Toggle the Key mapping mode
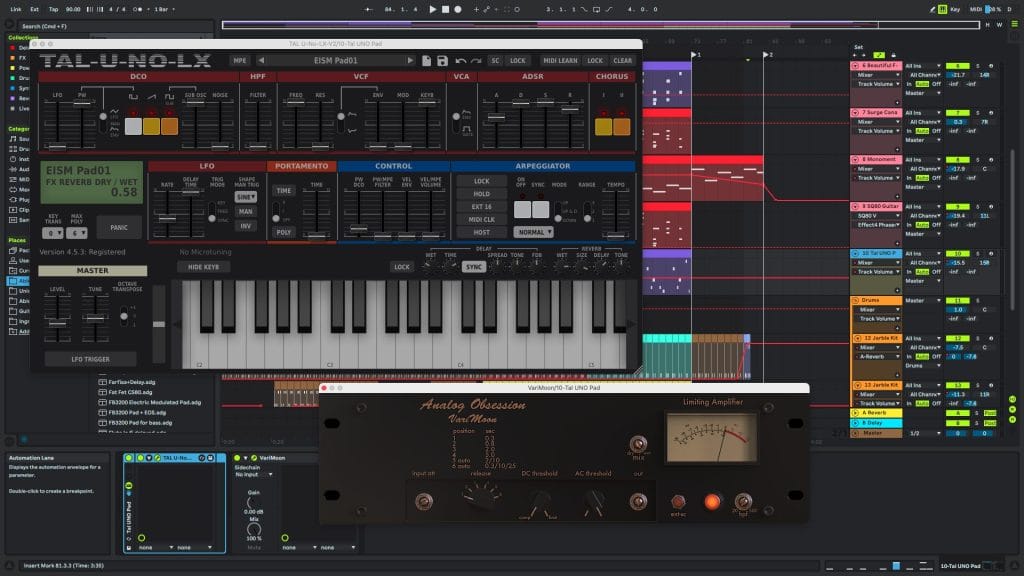Screen dimensions: 1024x576 point(955,9)
